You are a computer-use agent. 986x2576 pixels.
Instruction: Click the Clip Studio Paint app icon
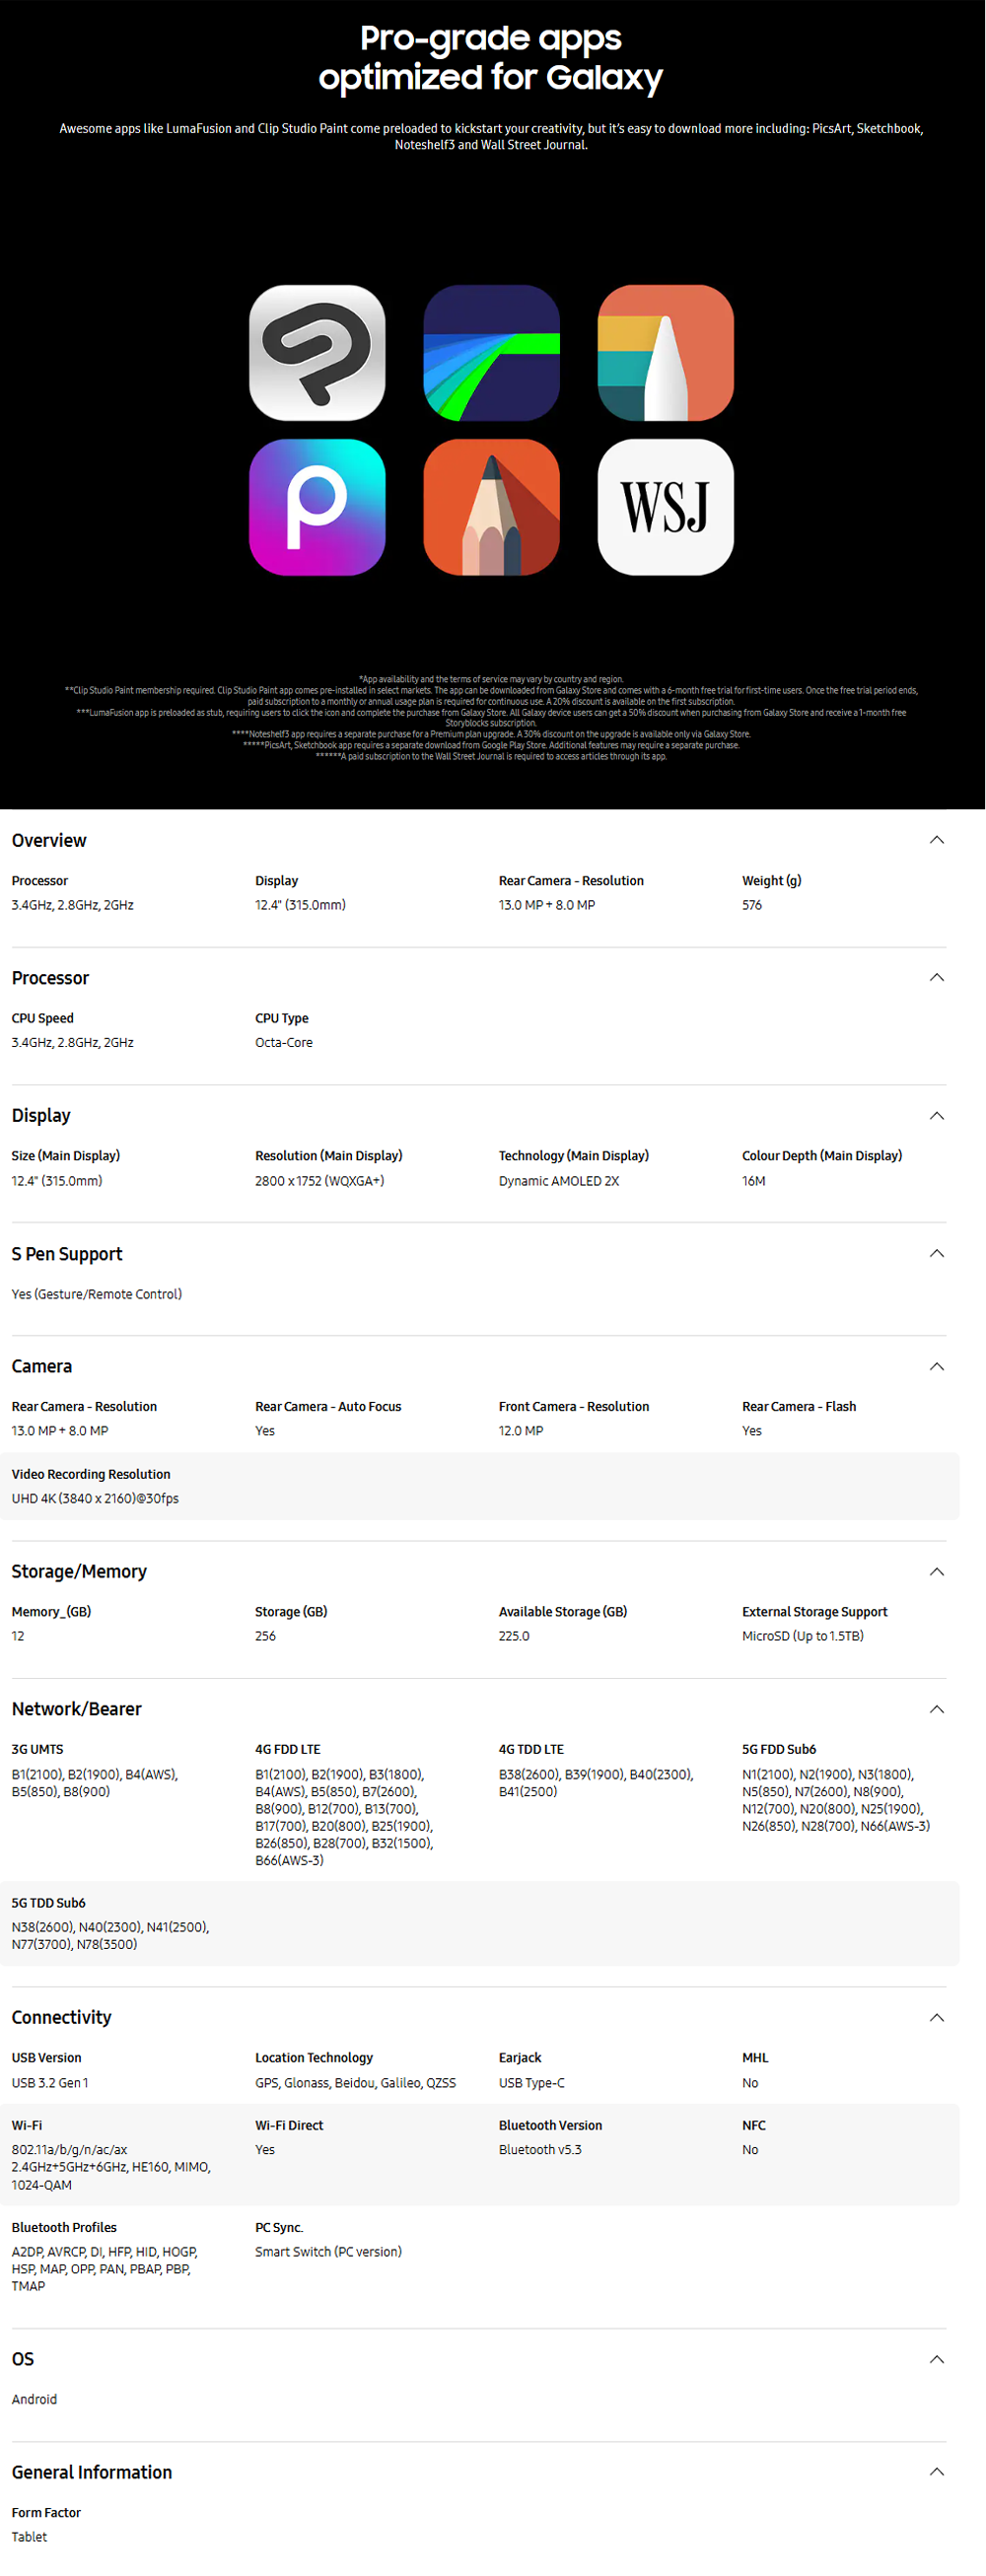(x=317, y=353)
